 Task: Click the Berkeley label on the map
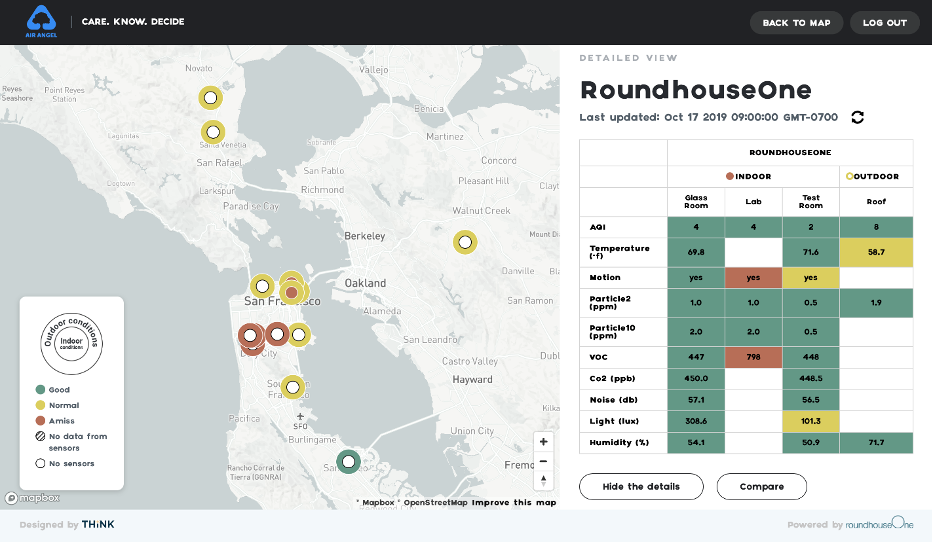click(364, 236)
